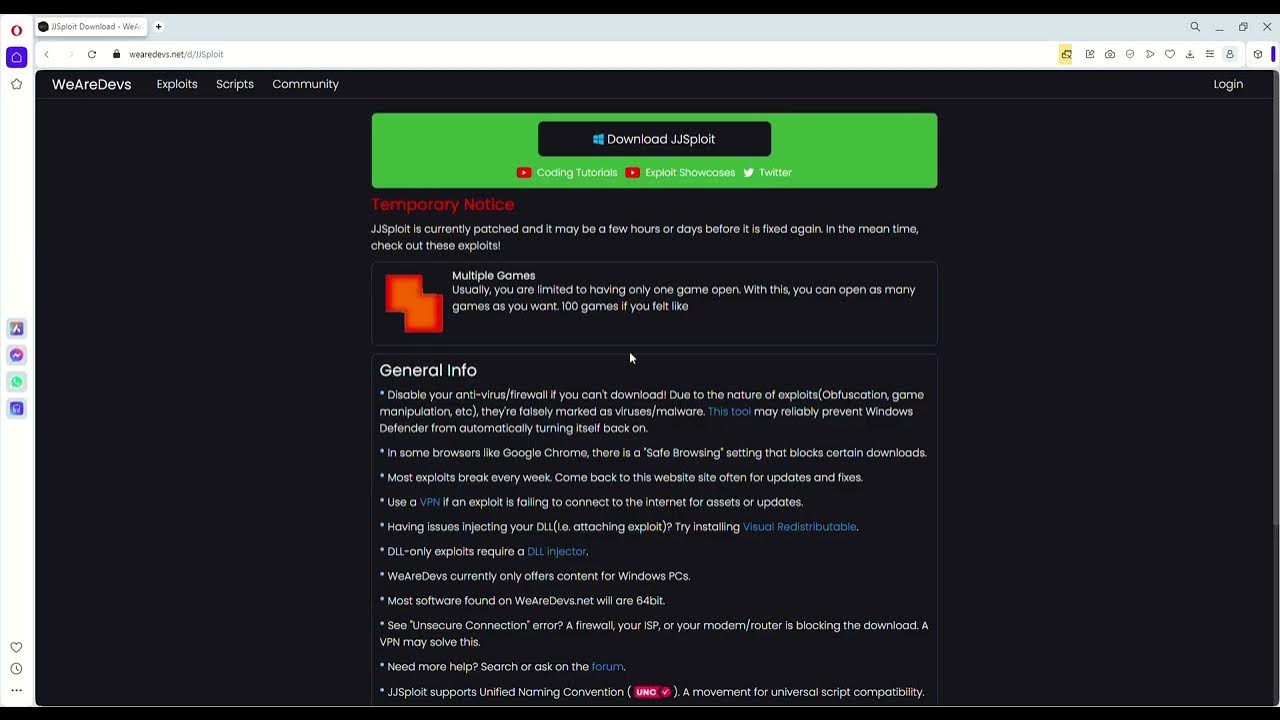The height and width of the screenshot is (720, 1280).
Task: Open Aria AI in the sidebar
Action: tap(16, 329)
